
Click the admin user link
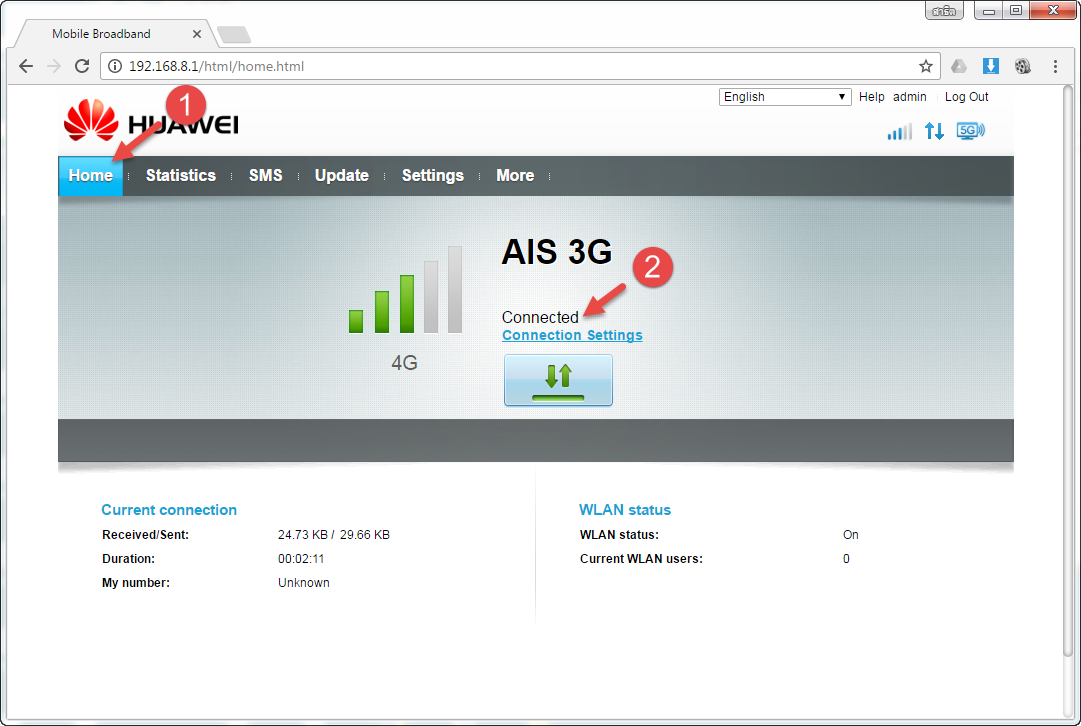[909, 97]
